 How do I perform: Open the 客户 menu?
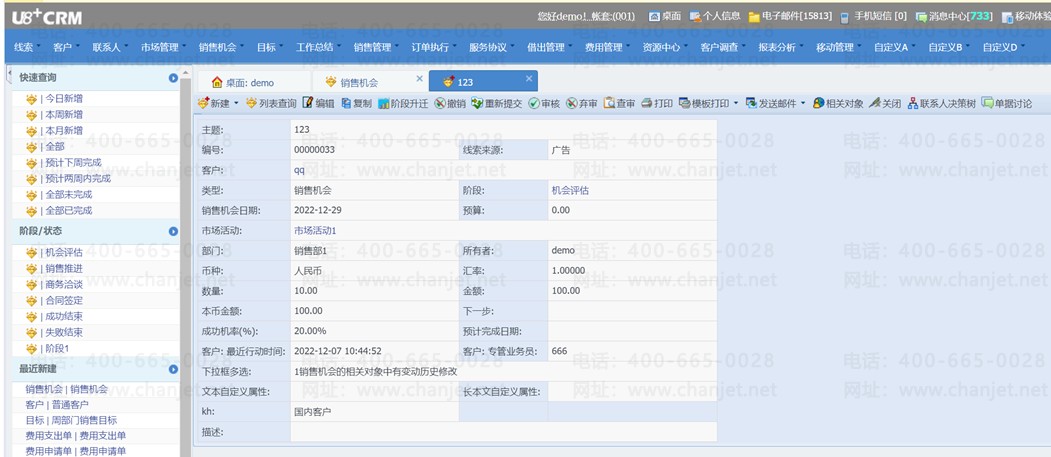[66, 48]
